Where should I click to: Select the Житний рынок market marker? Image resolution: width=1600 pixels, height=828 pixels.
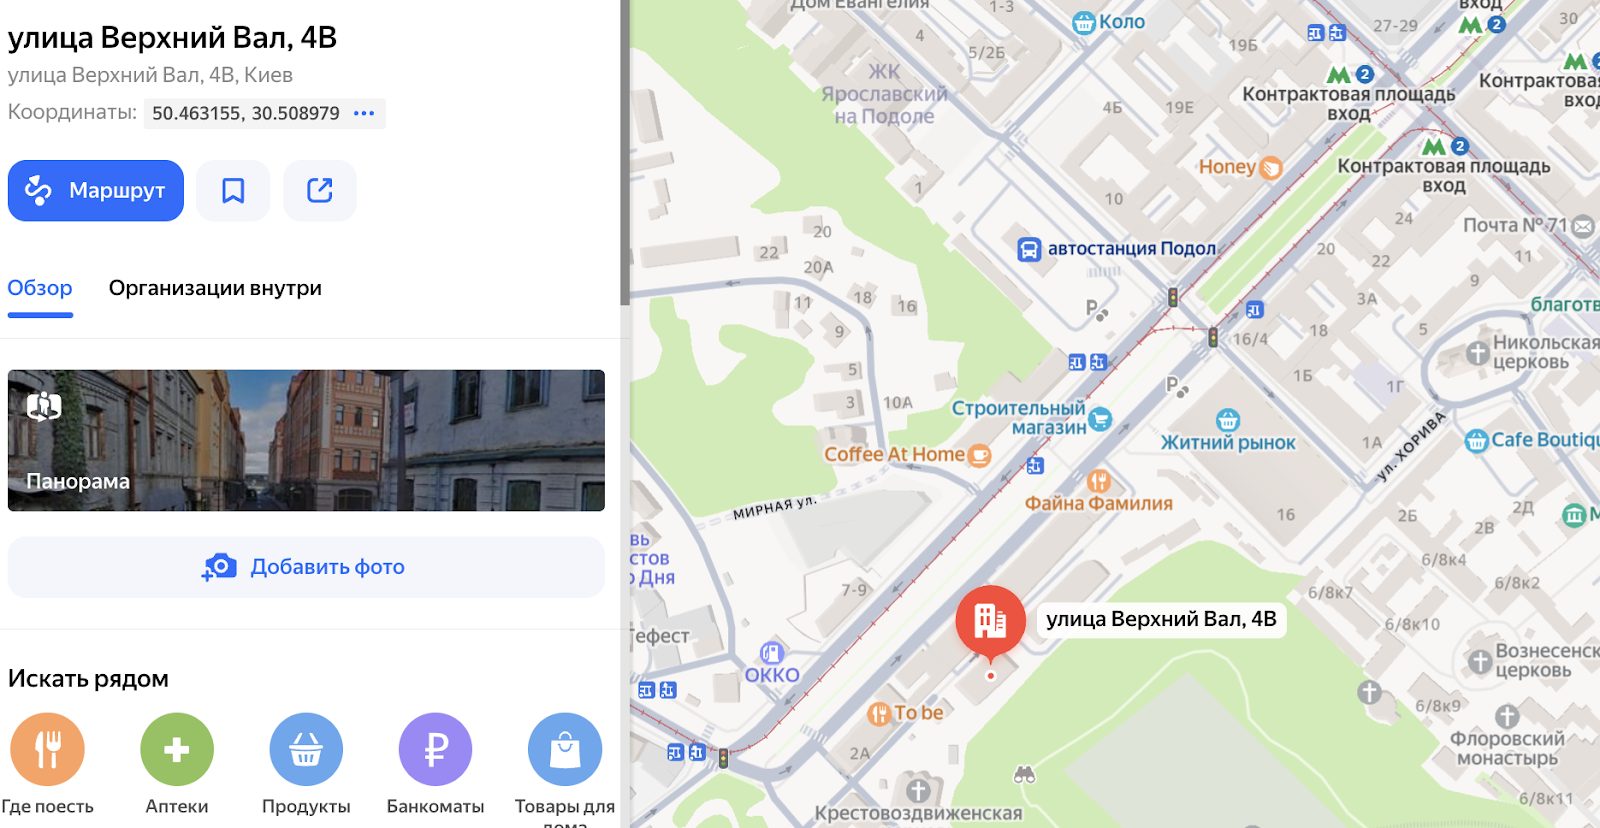(x=1227, y=421)
